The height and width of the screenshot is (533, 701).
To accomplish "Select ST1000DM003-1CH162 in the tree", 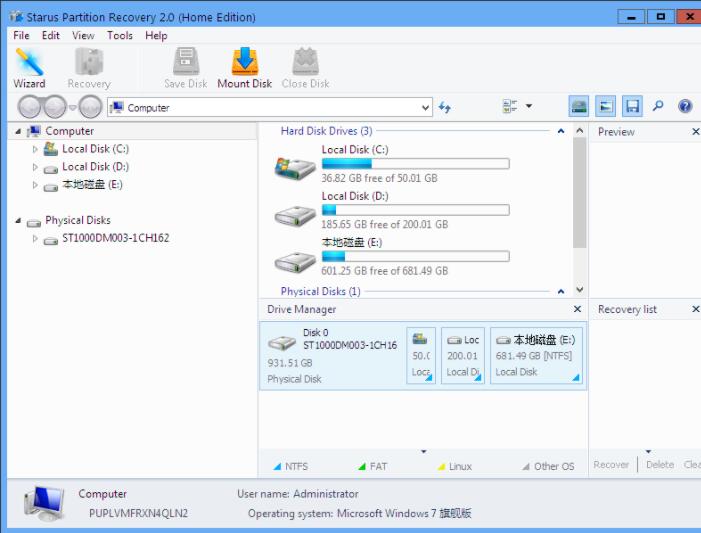I will click(x=115, y=238).
